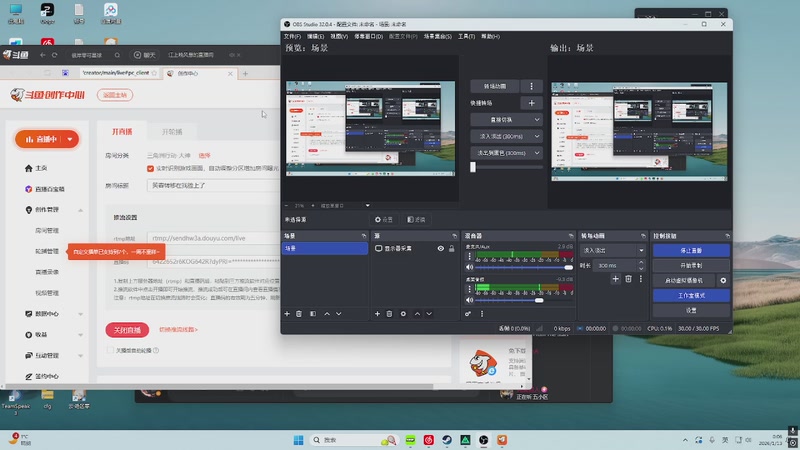
Task: Toggle the auto game recognition checkbox in Douyu
Action: (x=150, y=168)
